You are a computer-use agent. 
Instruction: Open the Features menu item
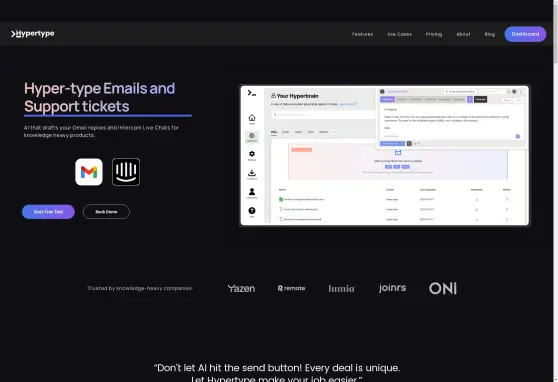362,34
